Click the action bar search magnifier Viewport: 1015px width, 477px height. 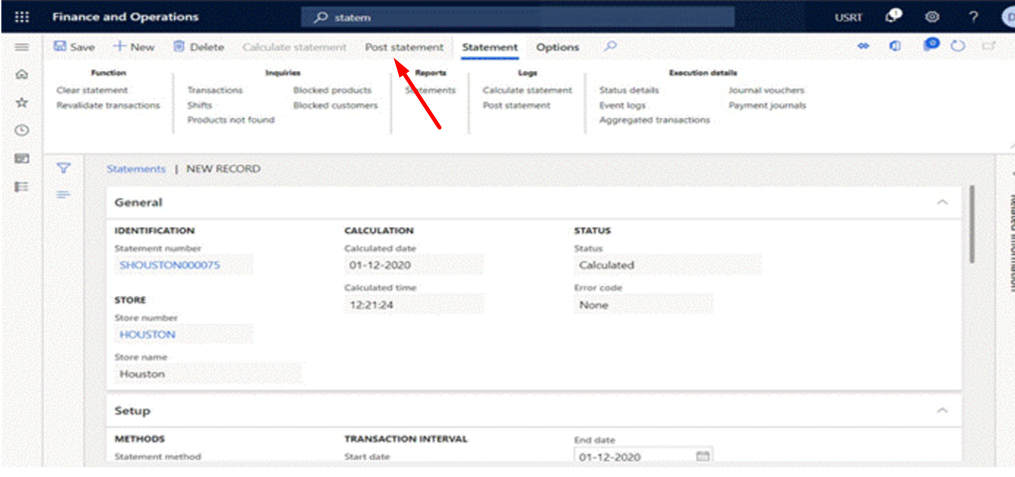coord(610,47)
